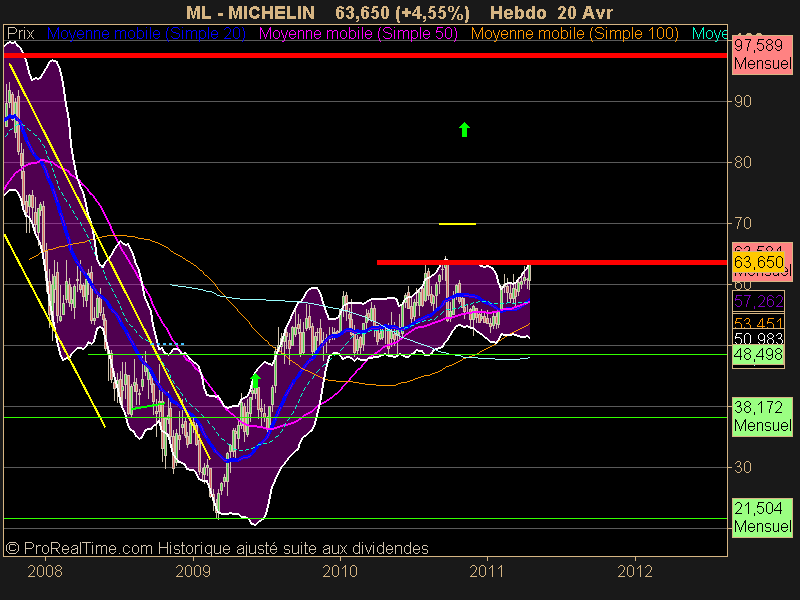
Task: Select the 38,172 Mensuel green label
Action: pyautogui.click(x=762, y=416)
